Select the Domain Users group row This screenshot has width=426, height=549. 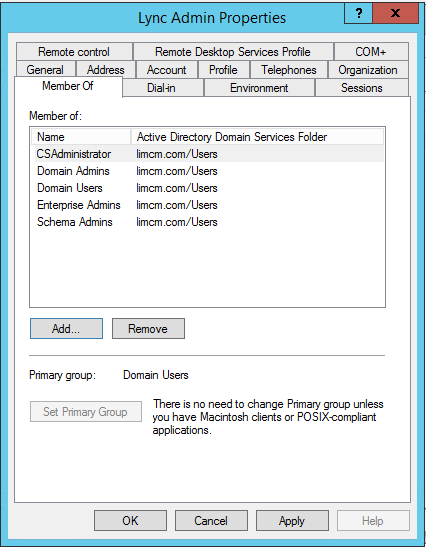[x=209, y=188]
